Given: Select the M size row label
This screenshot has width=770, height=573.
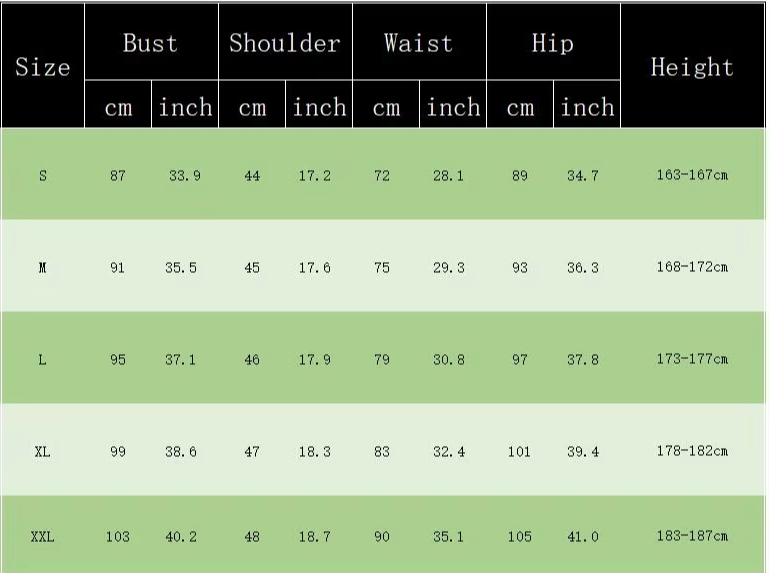Looking at the screenshot, I should (x=43, y=268).
